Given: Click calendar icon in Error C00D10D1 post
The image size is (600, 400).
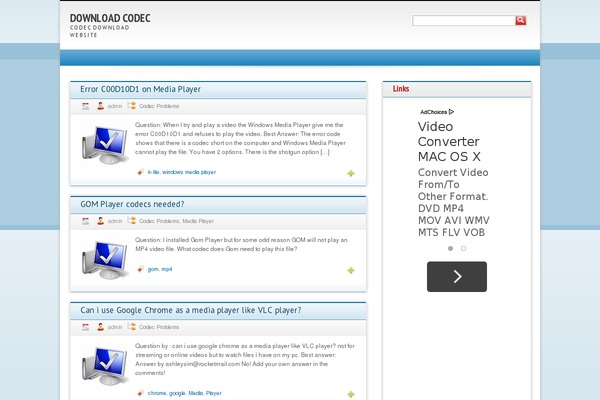Looking at the screenshot, I should click(x=85, y=106).
